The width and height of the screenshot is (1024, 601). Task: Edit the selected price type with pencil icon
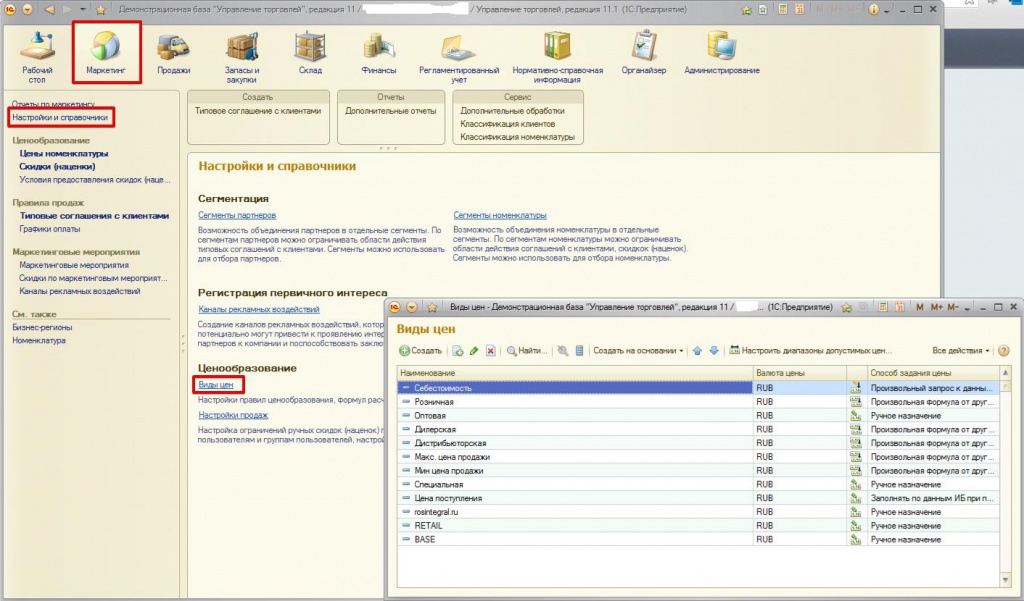(474, 351)
